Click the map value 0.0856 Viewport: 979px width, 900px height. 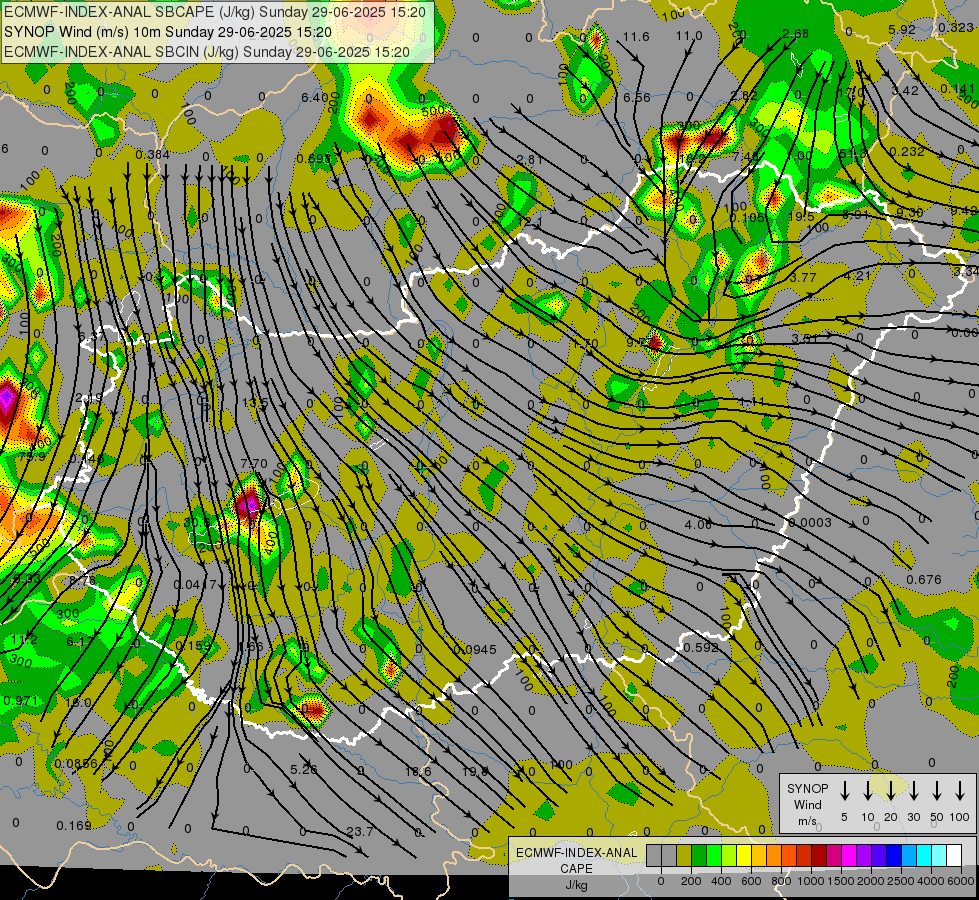pos(76,763)
